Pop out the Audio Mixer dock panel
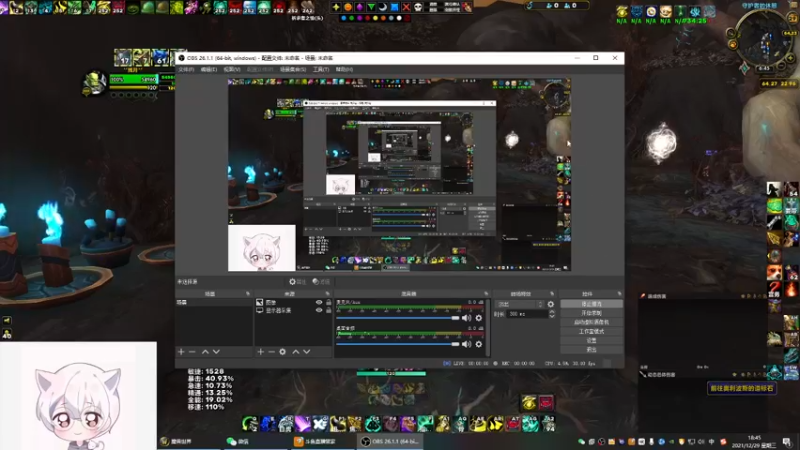The image size is (800, 450). 486,294
